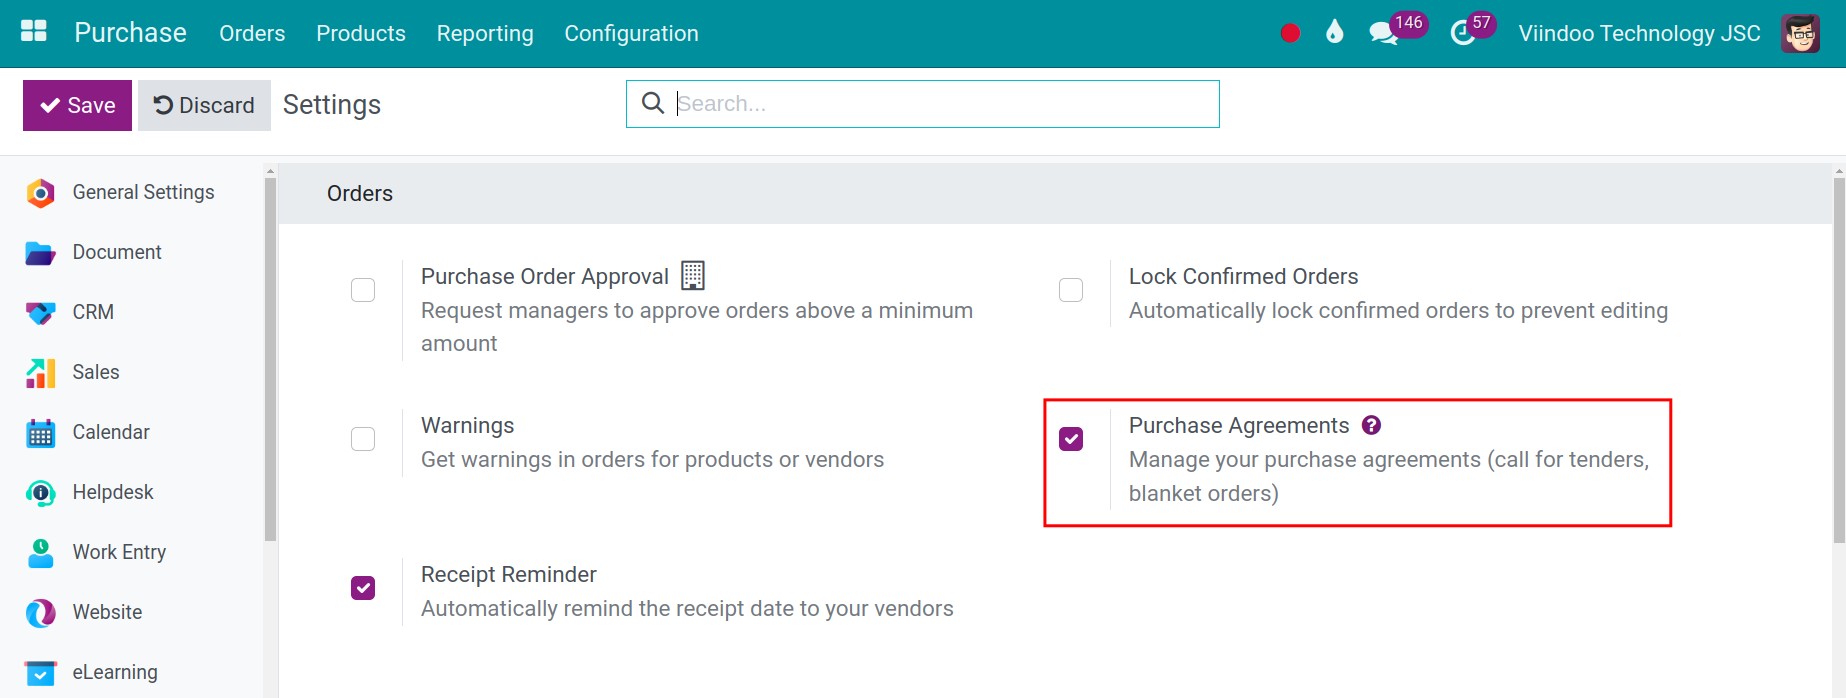
Task: Click the Purchase Agreements label
Action: click(x=1239, y=425)
